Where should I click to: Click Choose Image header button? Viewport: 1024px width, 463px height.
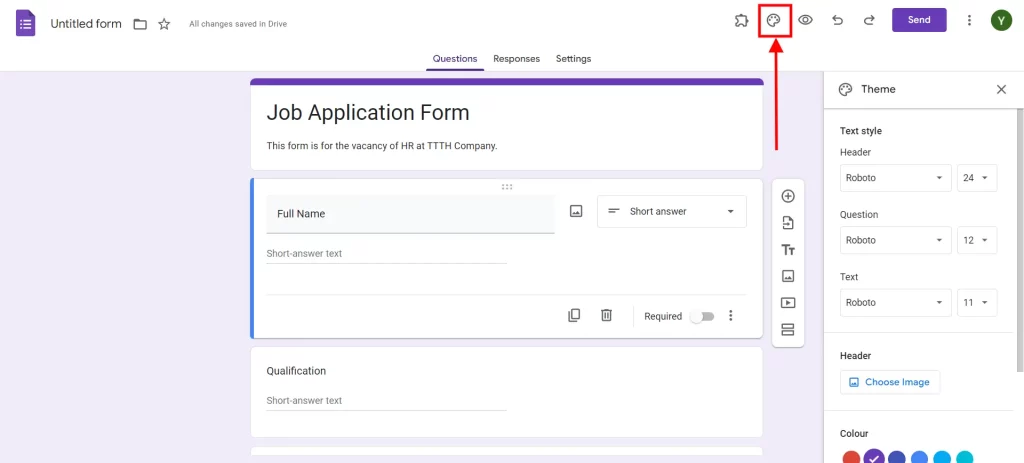[889, 382]
